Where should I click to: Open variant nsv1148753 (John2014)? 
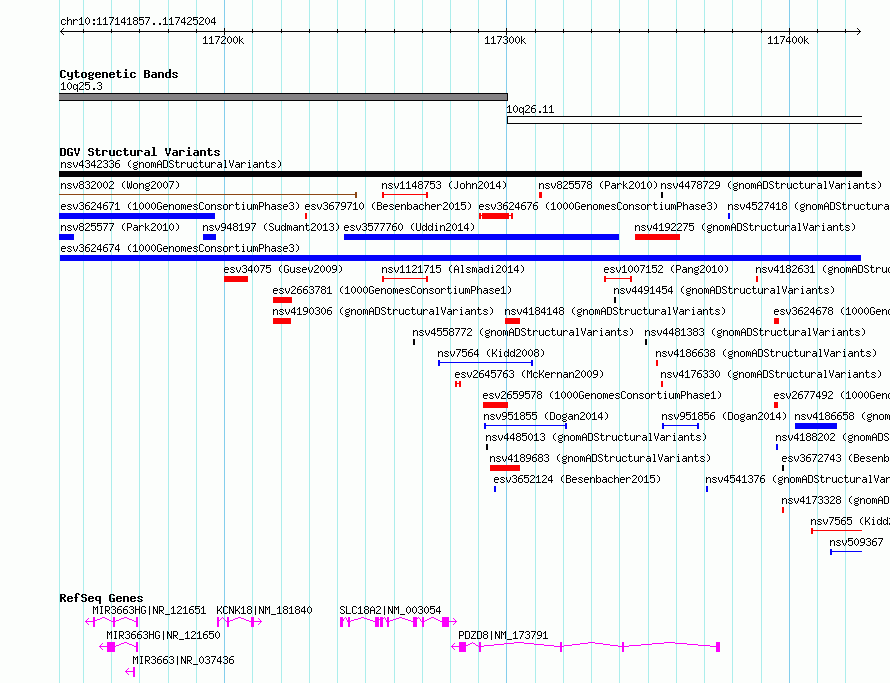point(444,186)
